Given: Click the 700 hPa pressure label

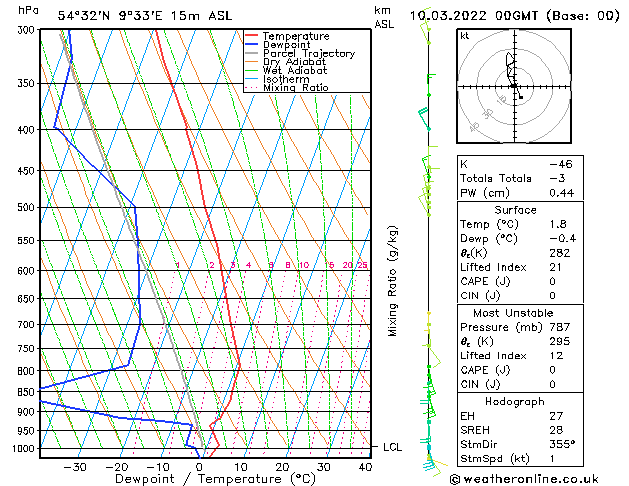Looking at the screenshot, I should [28, 325].
